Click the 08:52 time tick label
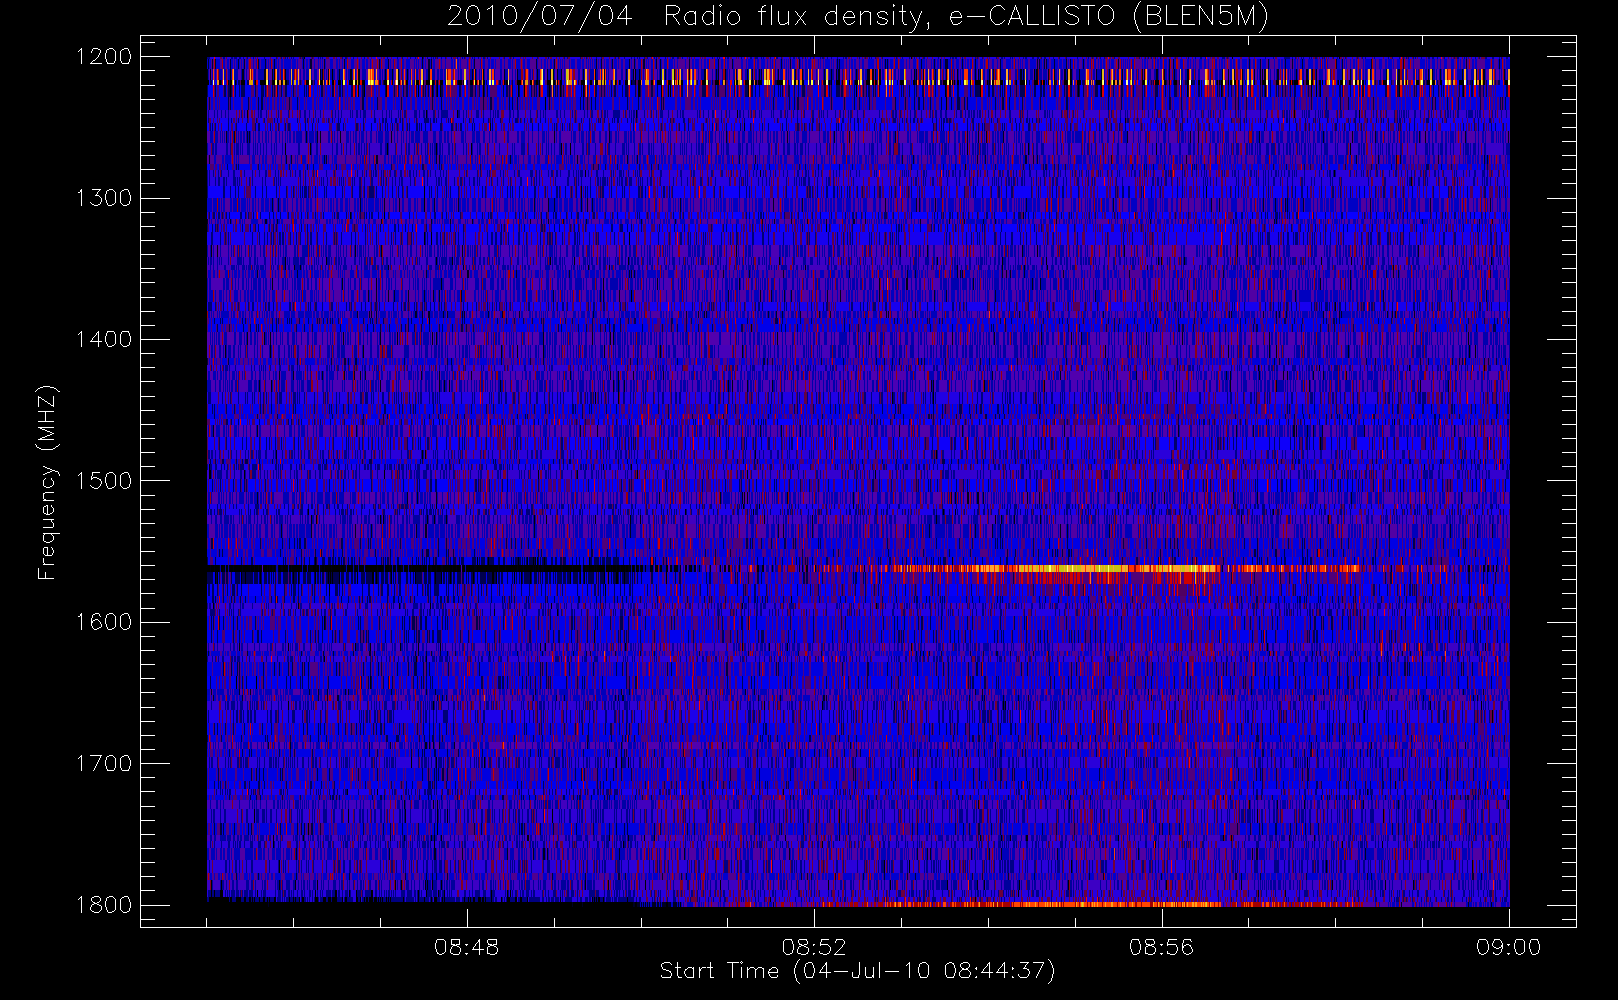Image resolution: width=1618 pixels, height=1000 pixels. [814, 947]
